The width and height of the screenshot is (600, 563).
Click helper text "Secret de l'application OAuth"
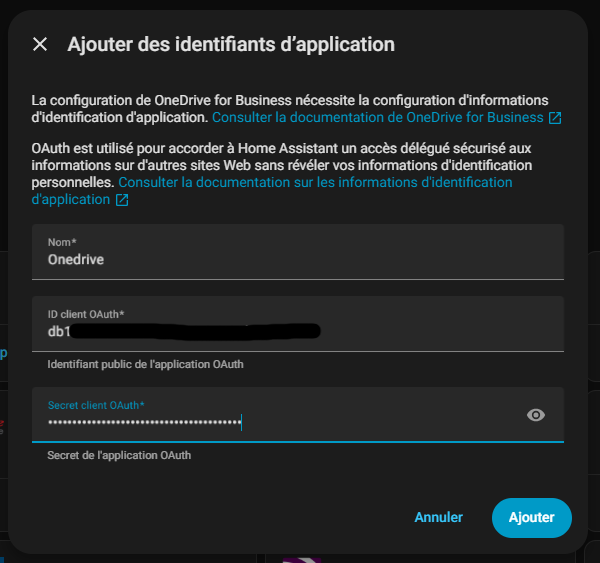point(119,455)
